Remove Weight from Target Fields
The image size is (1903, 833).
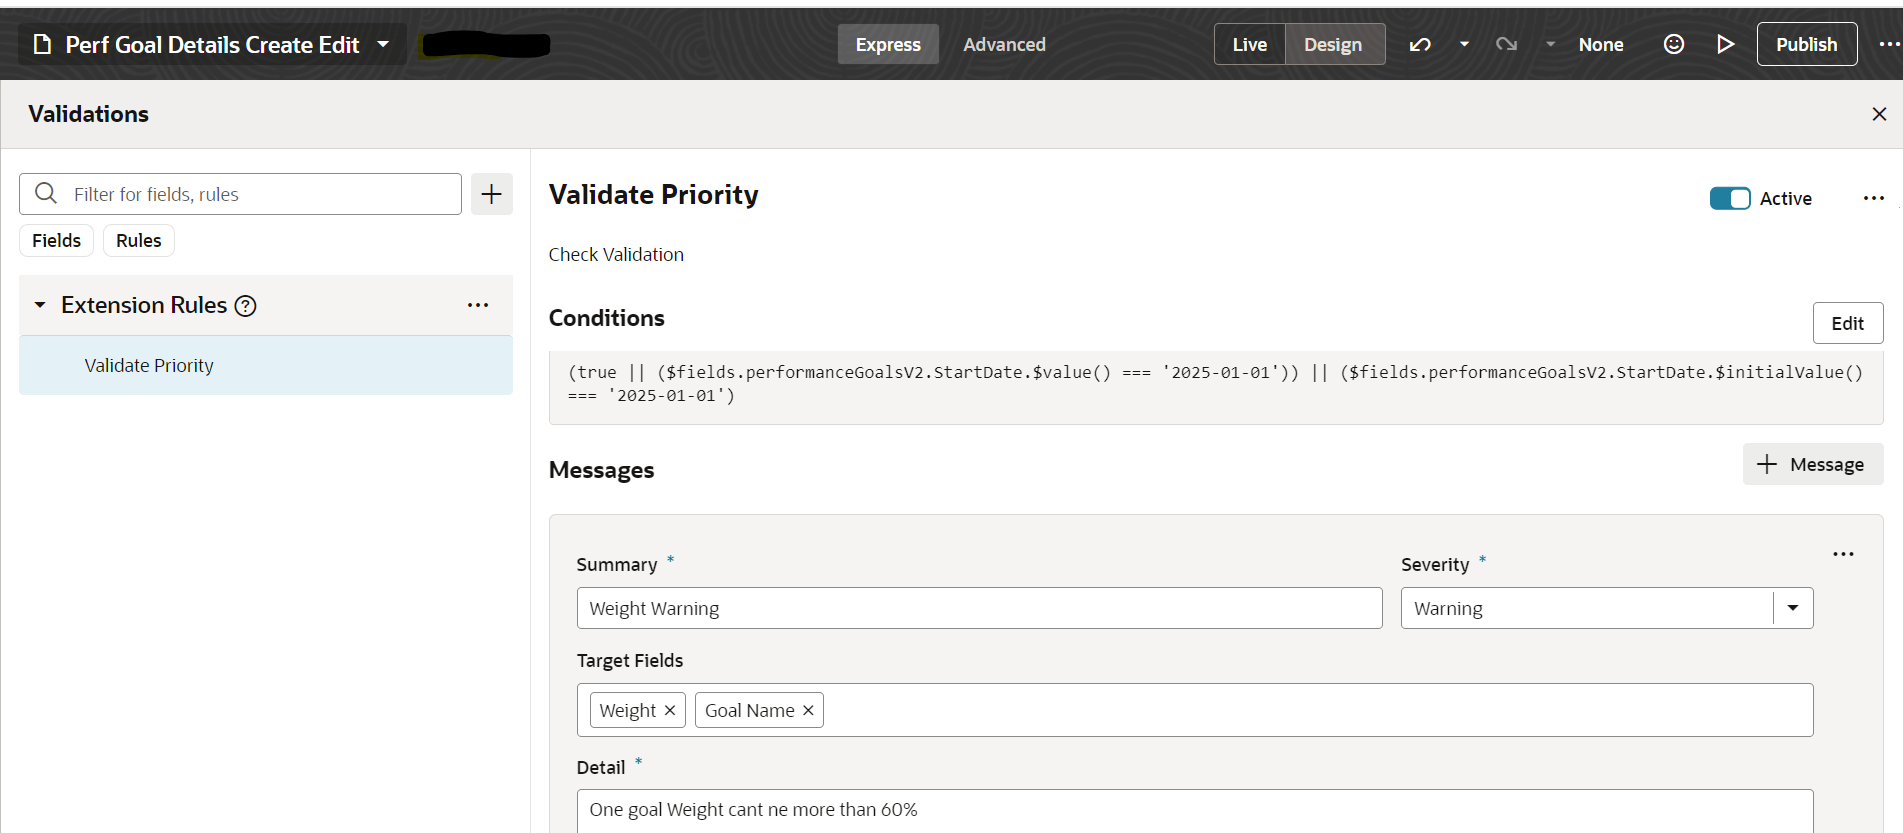[670, 710]
